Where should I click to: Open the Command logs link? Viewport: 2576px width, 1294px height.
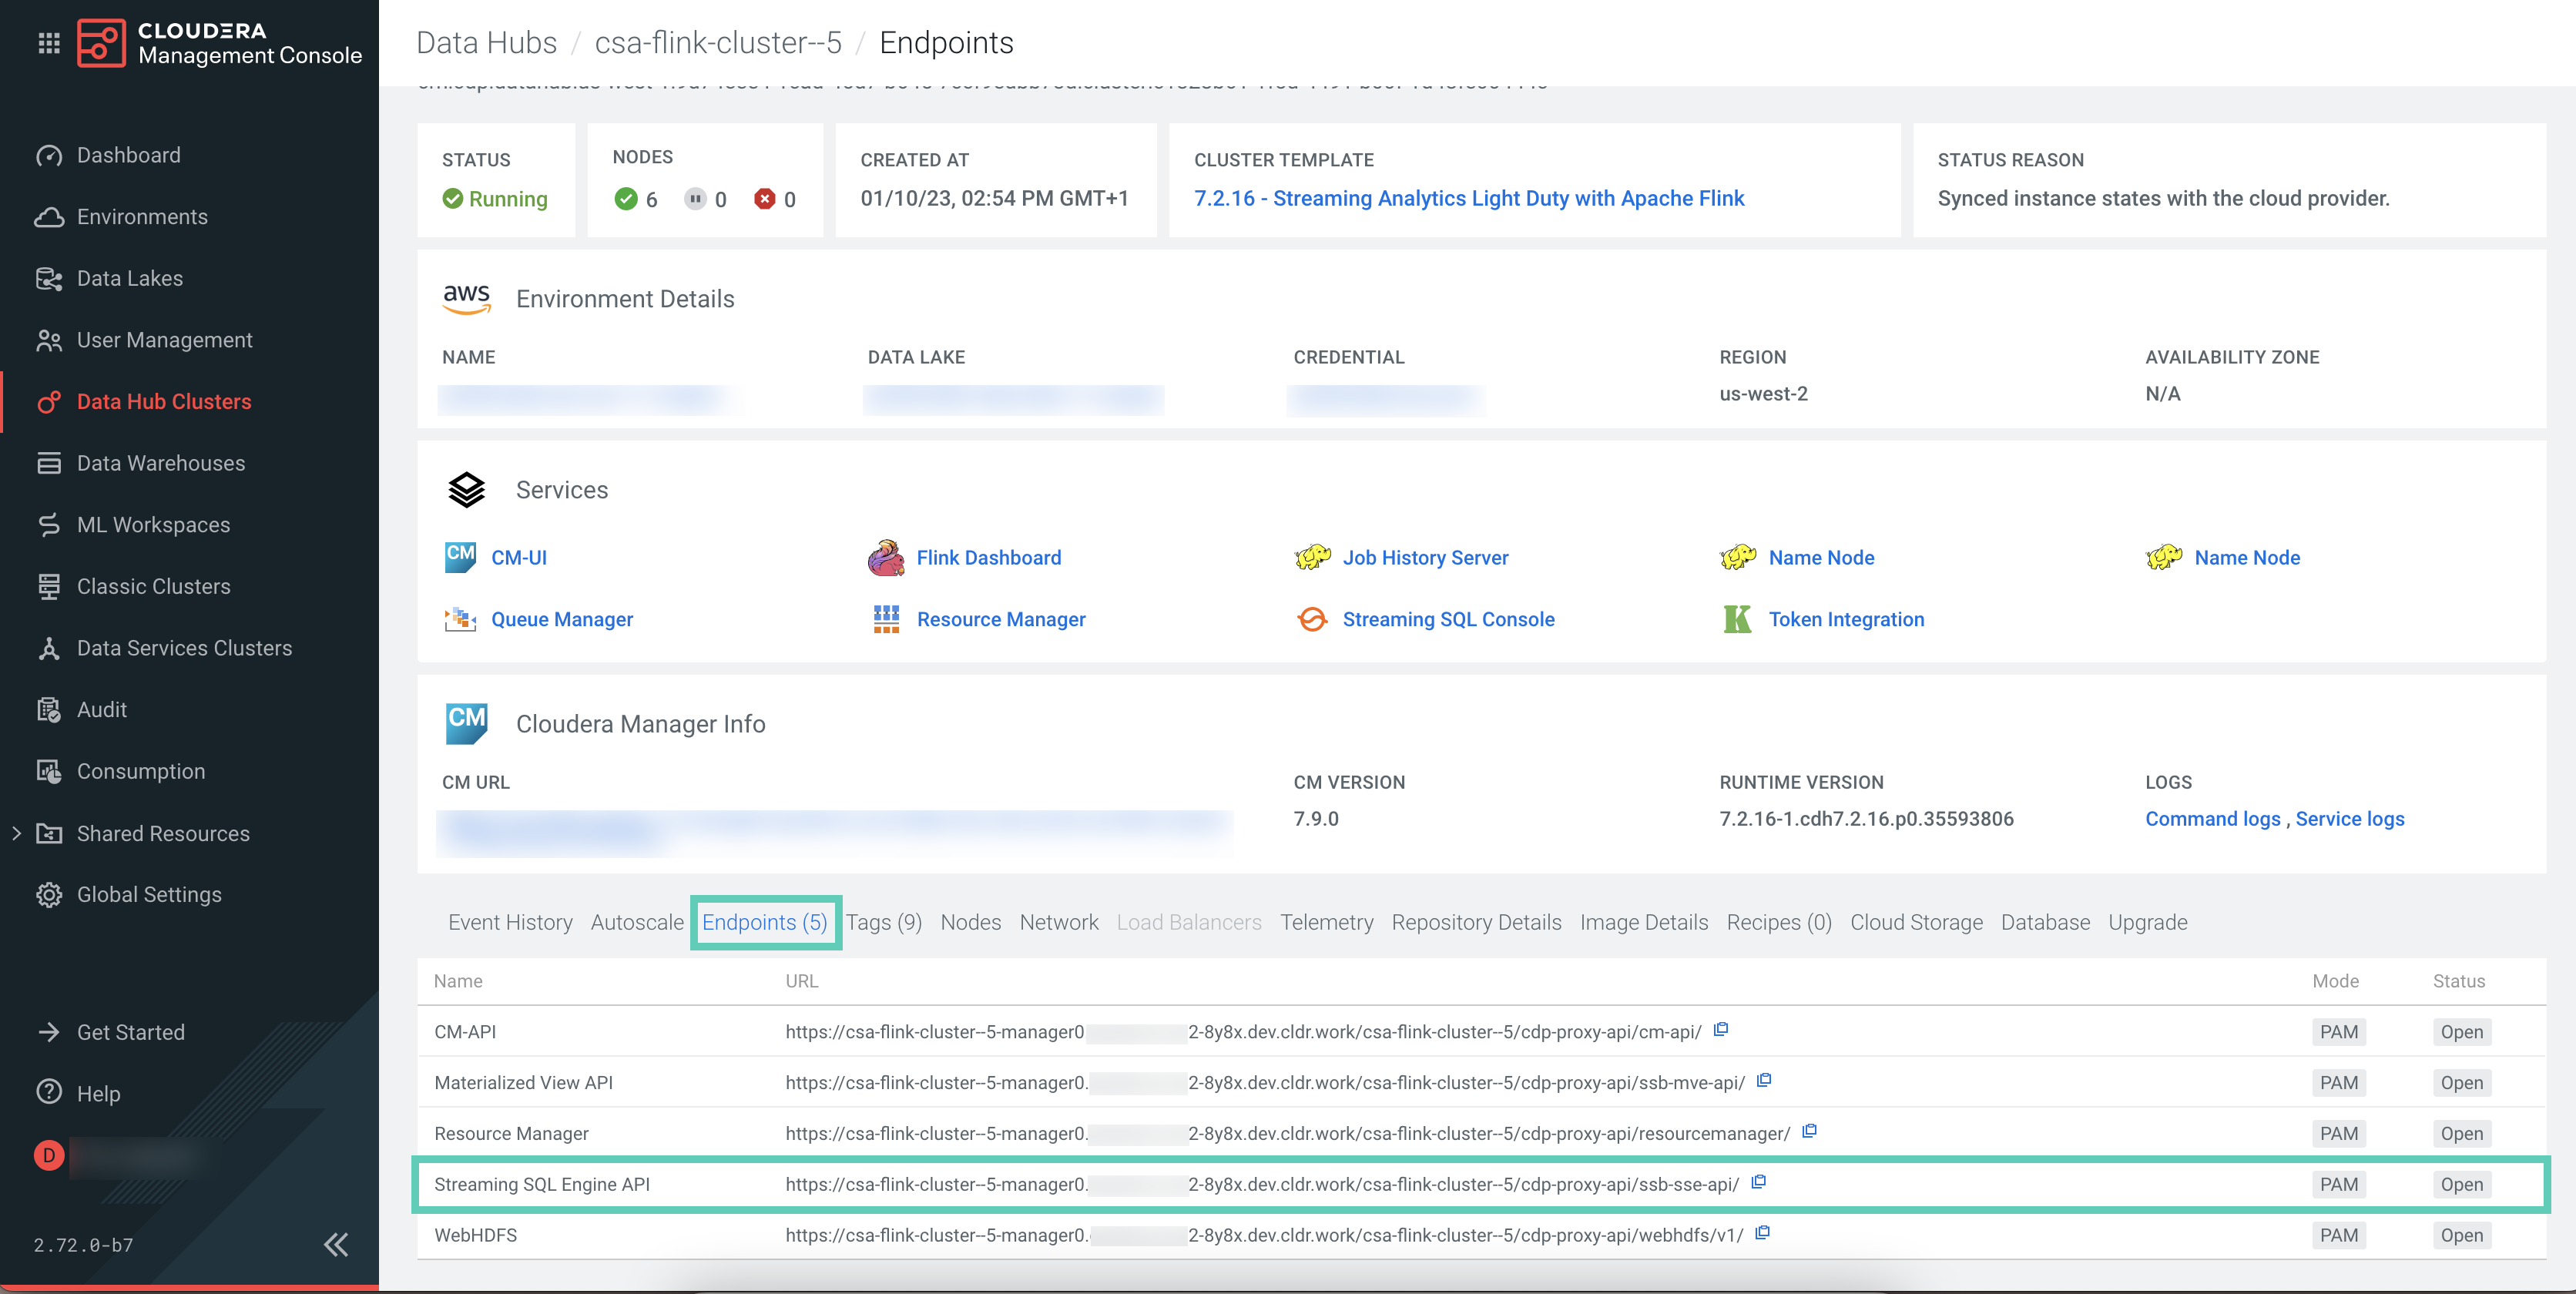(x=2212, y=819)
